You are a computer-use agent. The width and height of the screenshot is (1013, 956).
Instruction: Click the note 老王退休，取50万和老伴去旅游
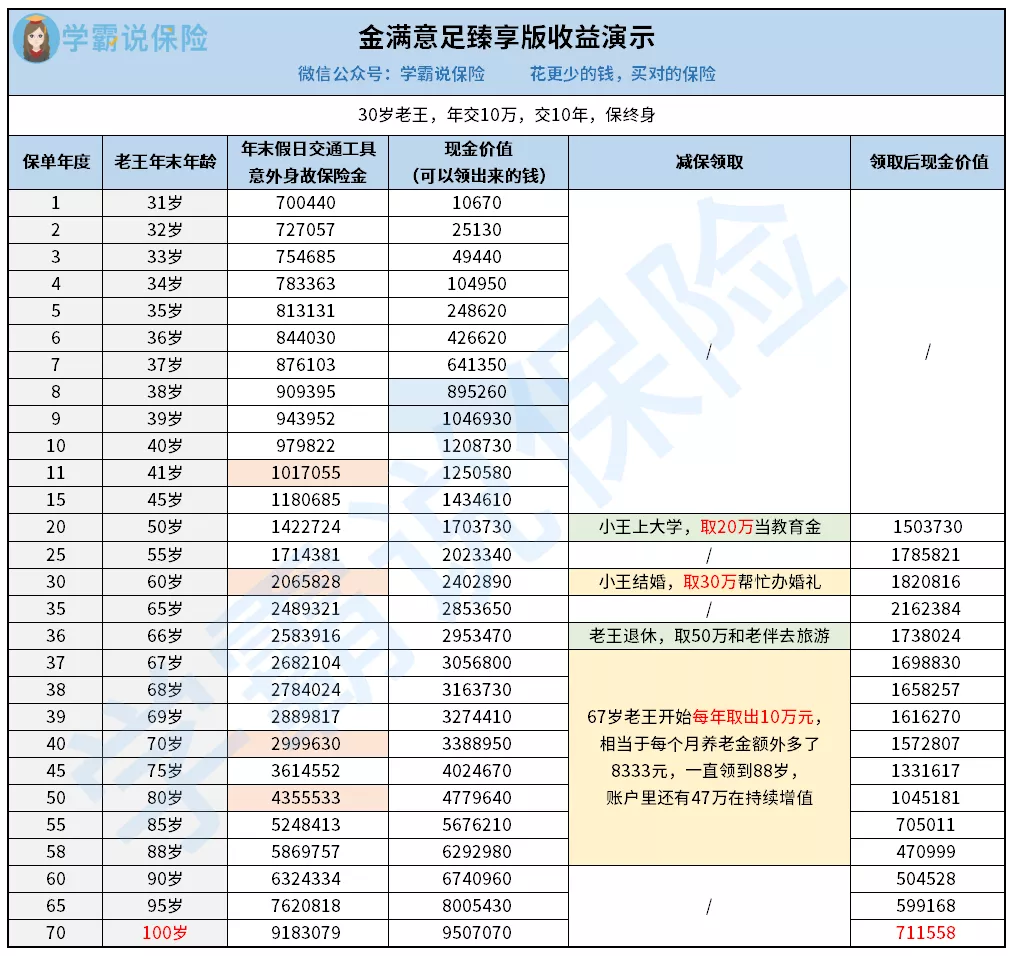click(x=709, y=636)
